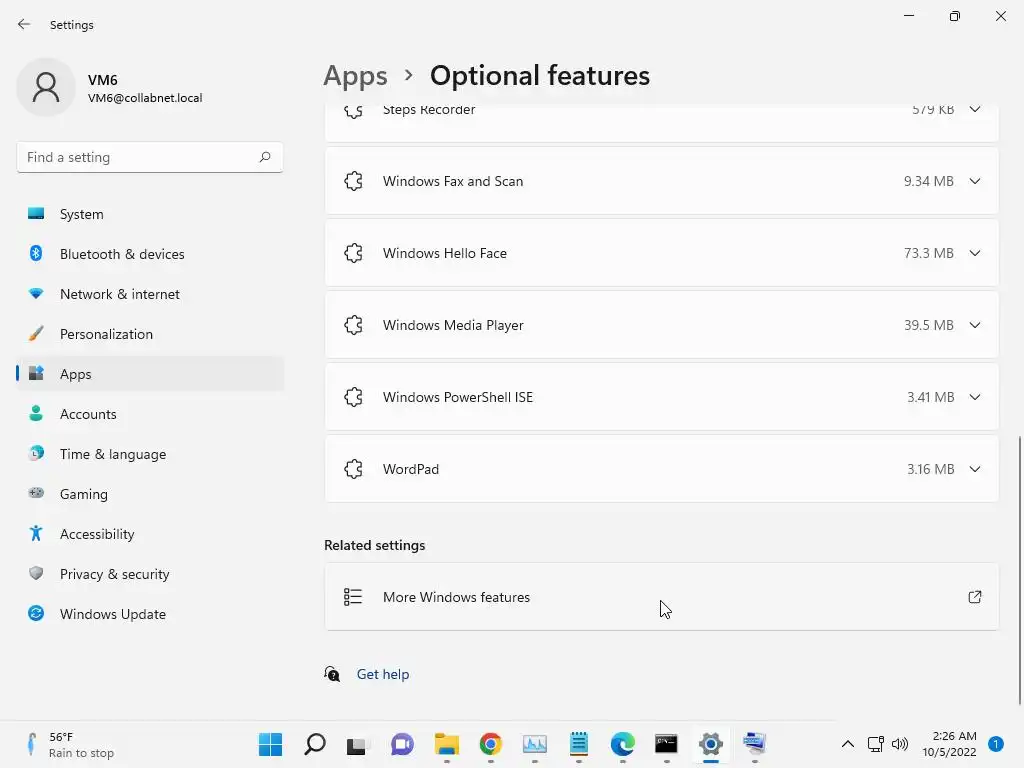Viewport: 1024px width, 768px height.
Task: Click the external link icon for More Windows features
Action: [x=974, y=597]
